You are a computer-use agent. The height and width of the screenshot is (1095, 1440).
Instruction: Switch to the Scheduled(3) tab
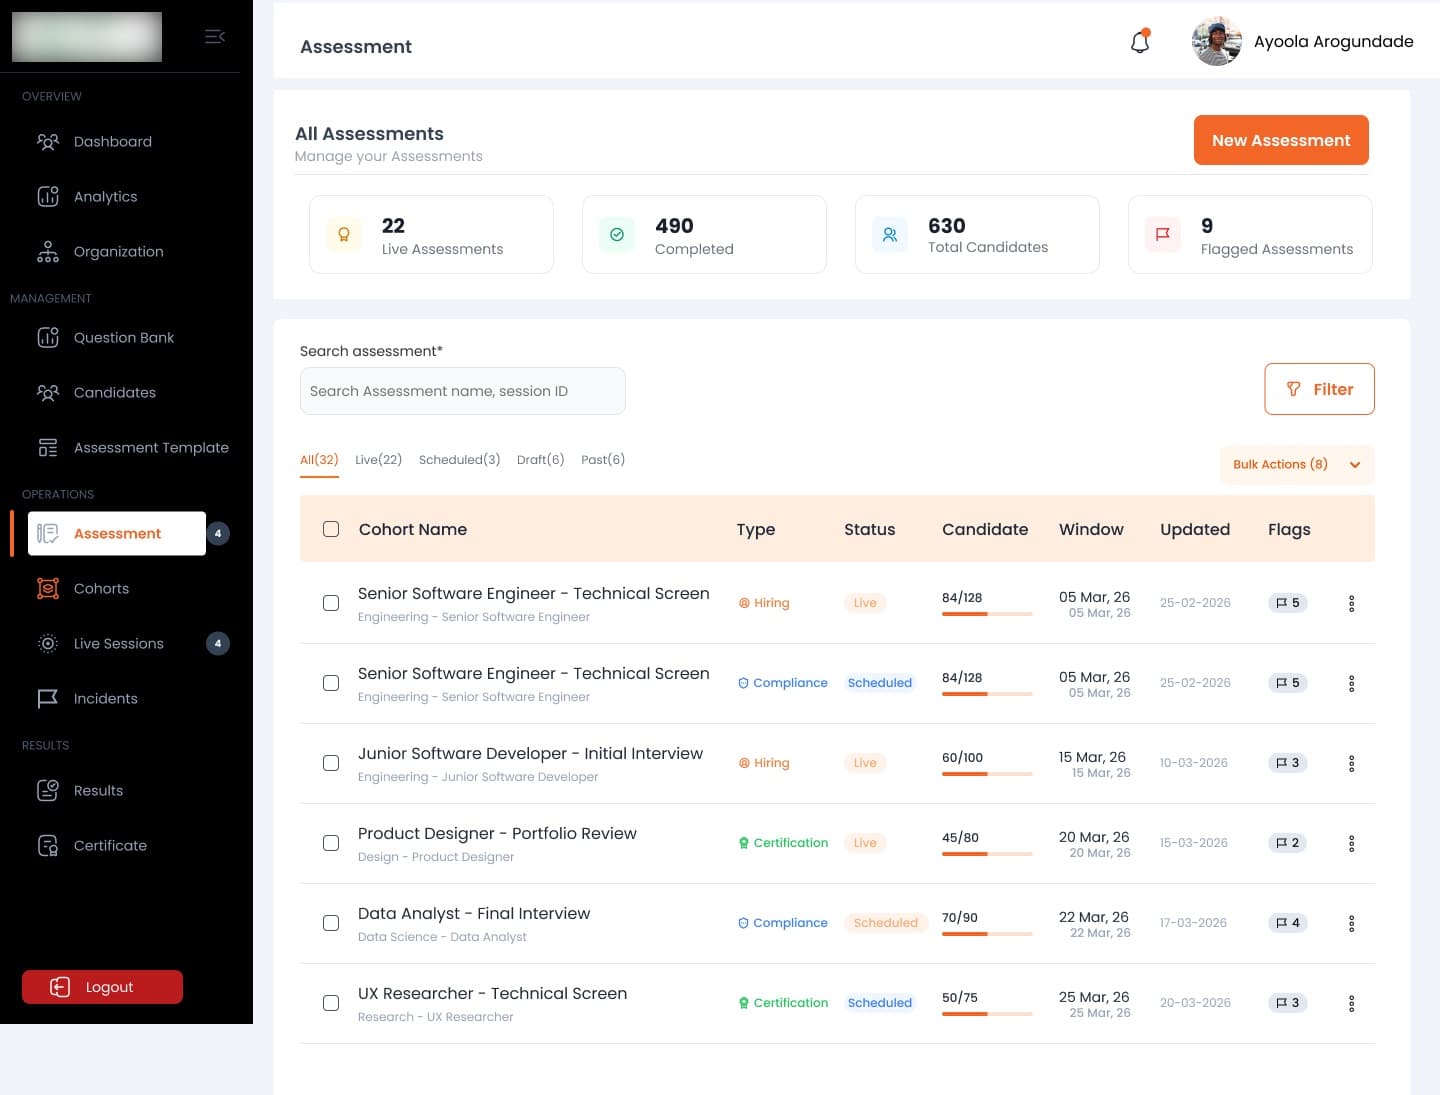(x=459, y=460)
